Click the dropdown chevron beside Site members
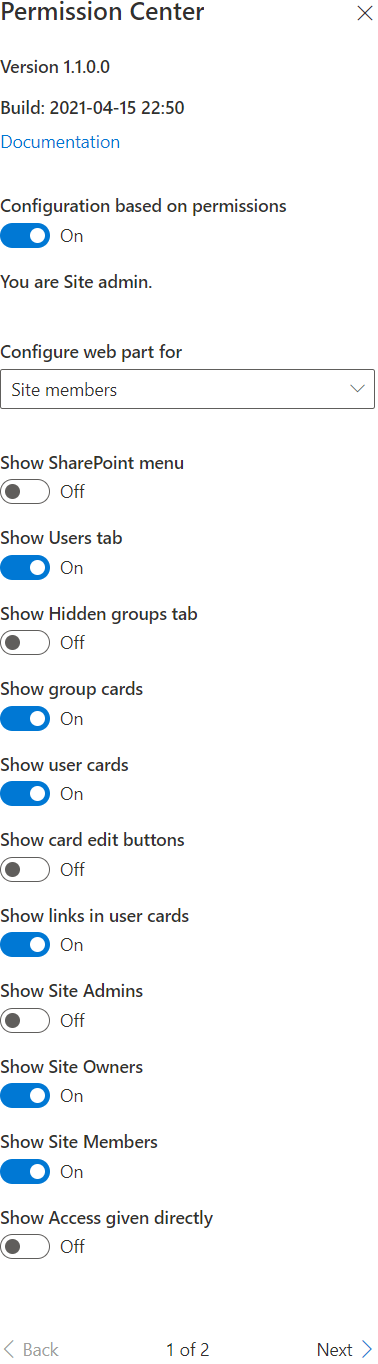378x1364 pixels. pos(358,389)
